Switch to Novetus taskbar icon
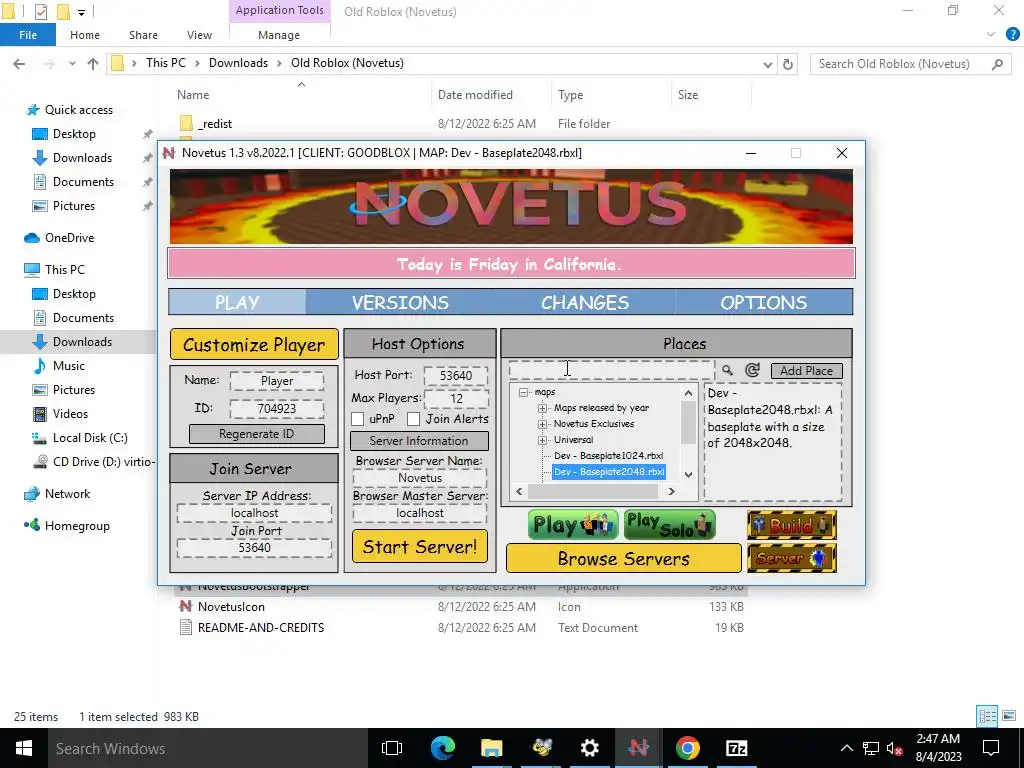1024x768 pixels. [x=639, y=748]
